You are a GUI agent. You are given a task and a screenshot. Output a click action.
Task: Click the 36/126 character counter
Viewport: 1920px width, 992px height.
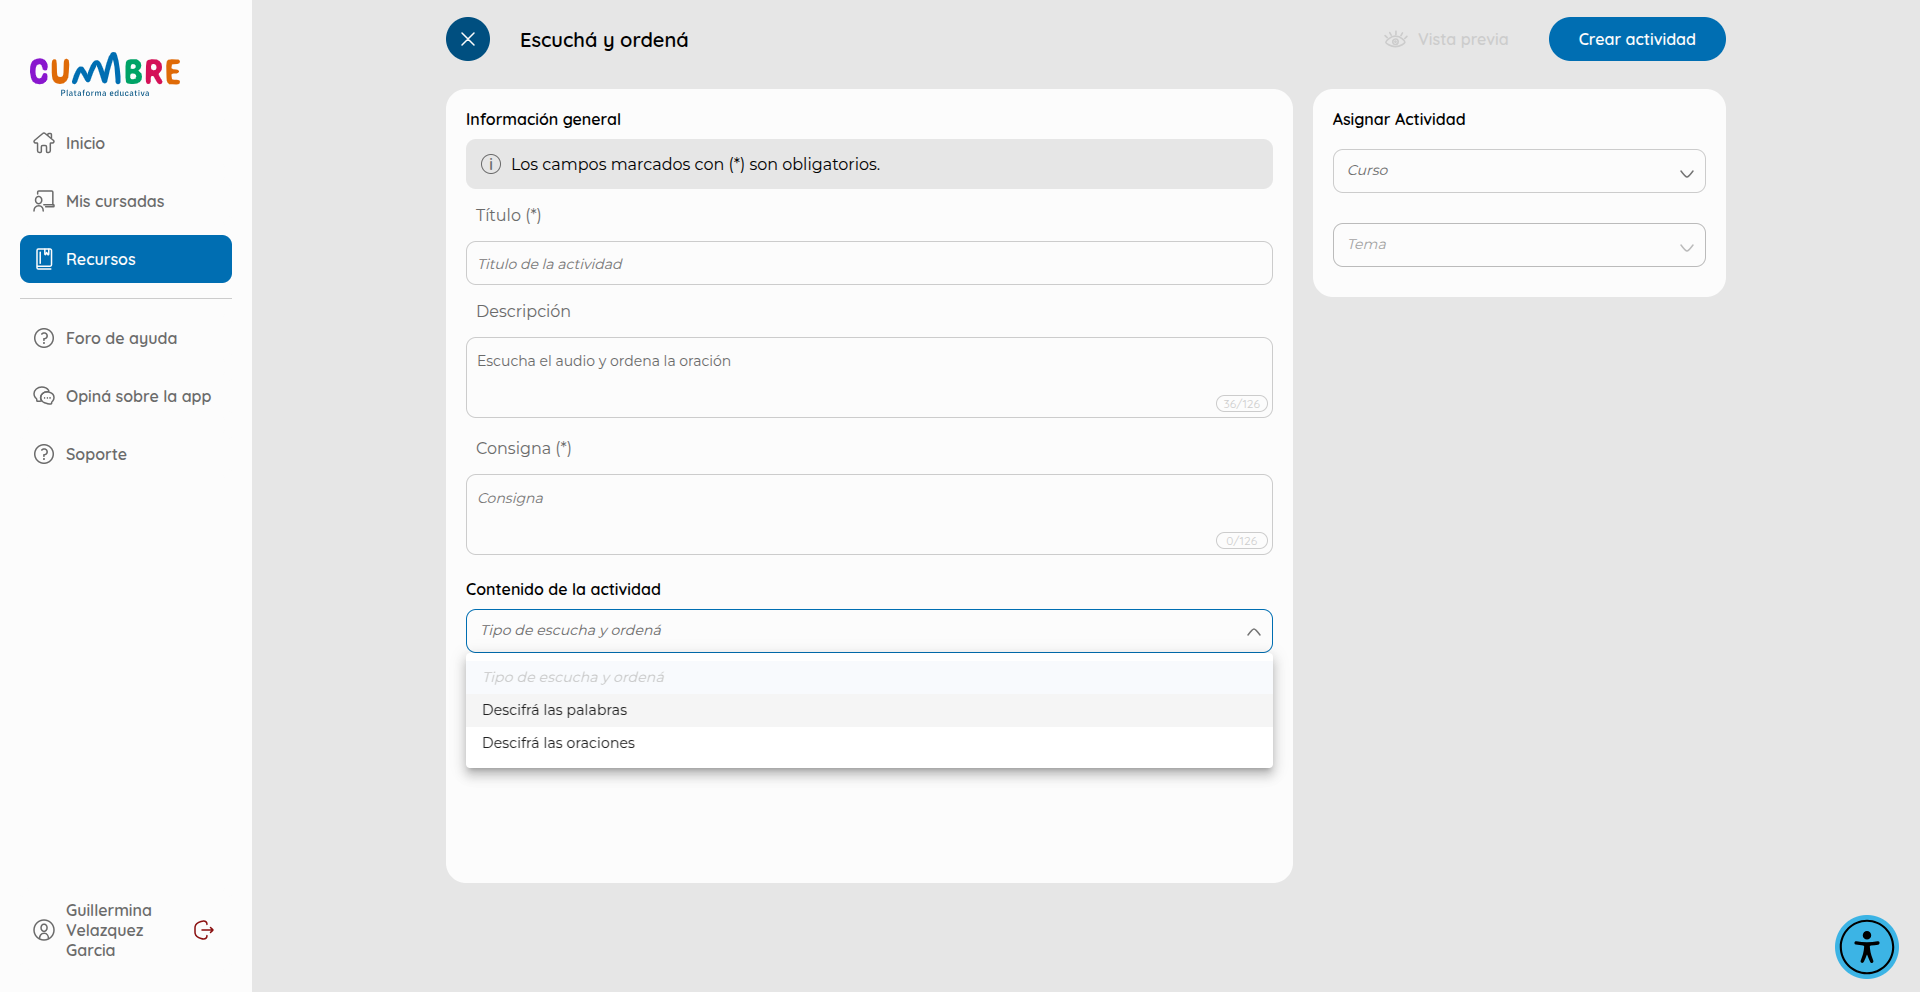[x=1242, y=404]
